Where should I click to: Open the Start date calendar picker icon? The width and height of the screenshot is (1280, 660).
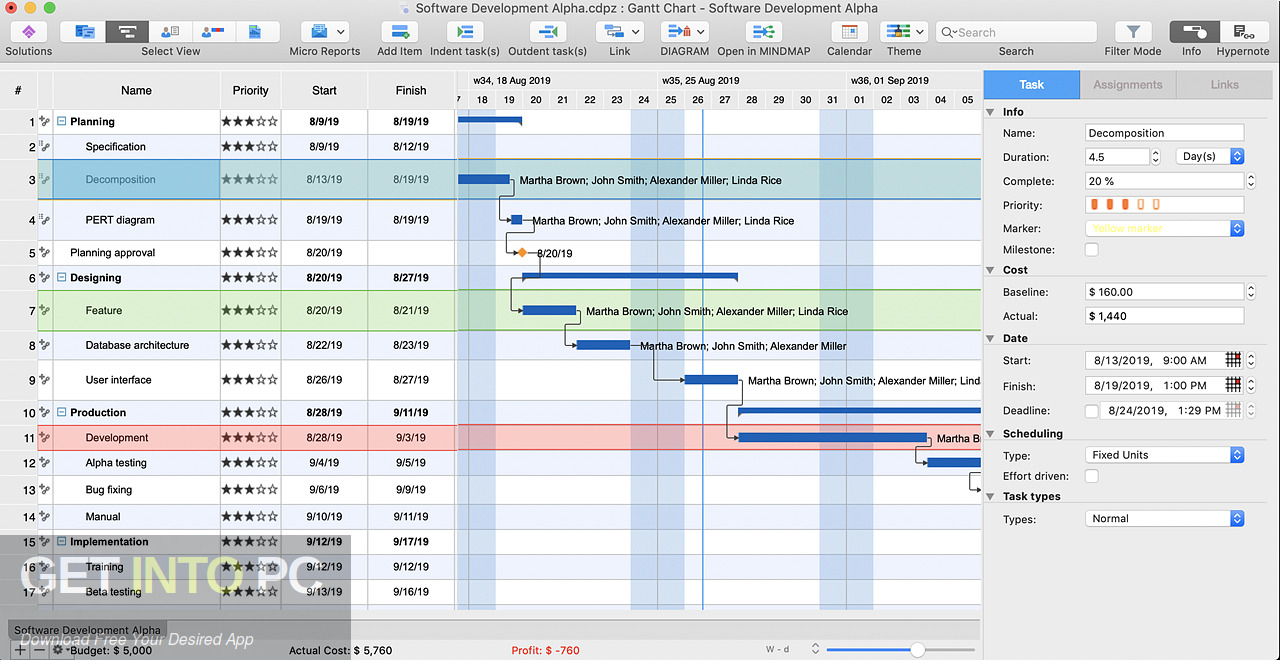1233,360
